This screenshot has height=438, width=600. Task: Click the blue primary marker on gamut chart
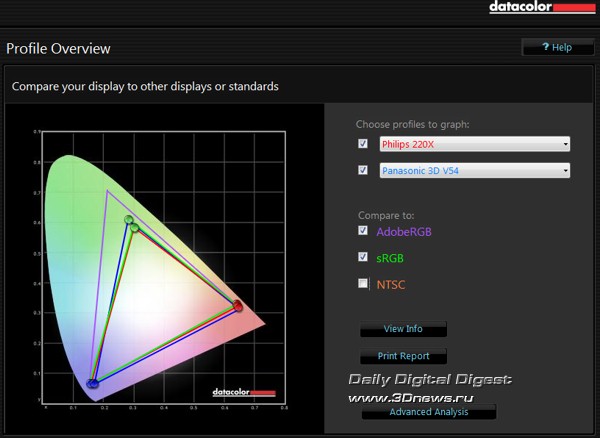[x=93, y=383]
